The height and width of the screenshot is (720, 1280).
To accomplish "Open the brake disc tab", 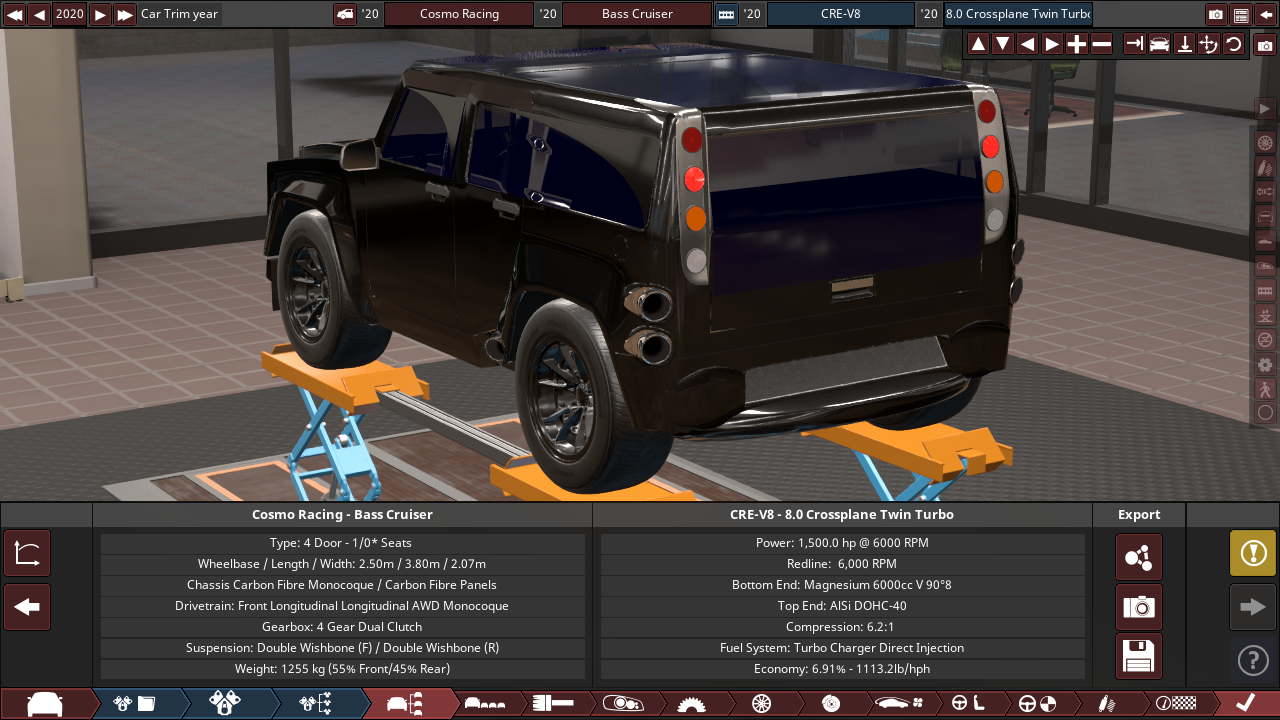I will 830,704.
